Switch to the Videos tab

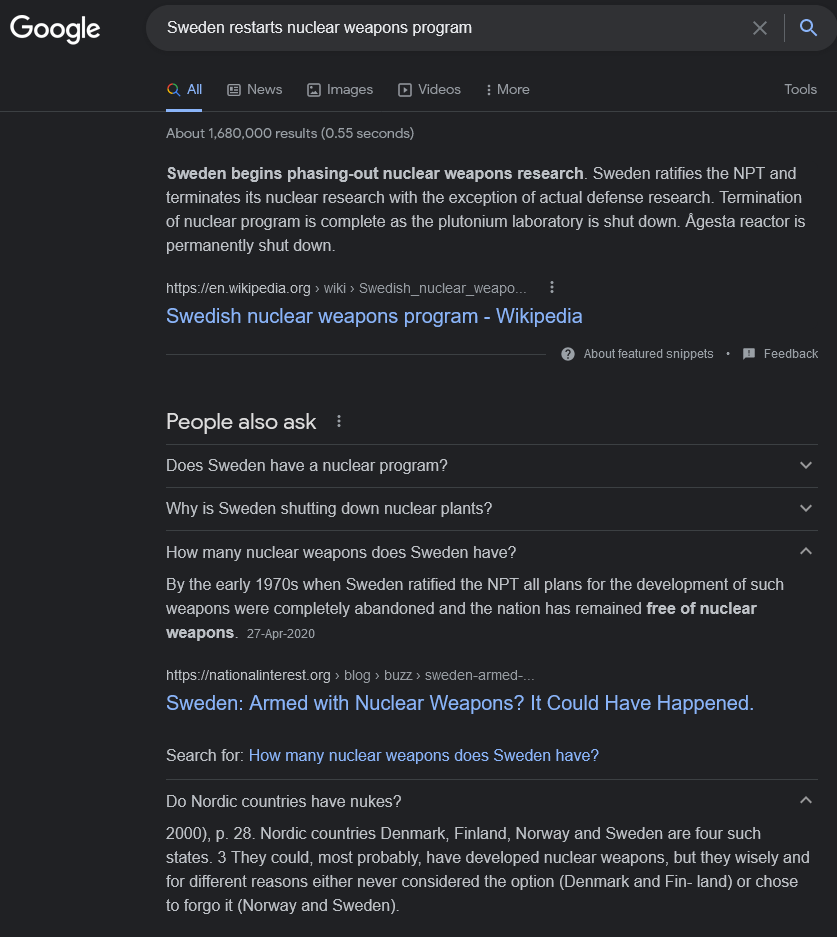(x=430, y=90)
